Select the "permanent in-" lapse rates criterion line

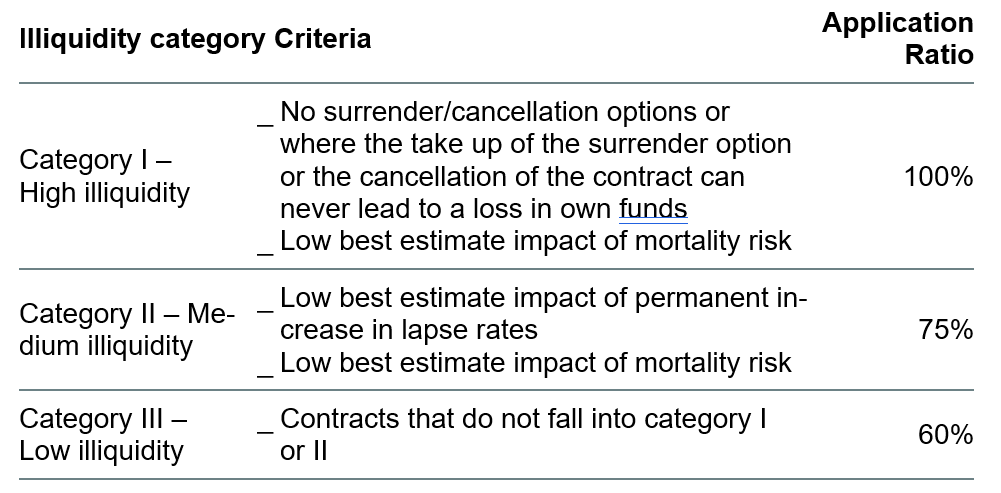click(542, 299)
